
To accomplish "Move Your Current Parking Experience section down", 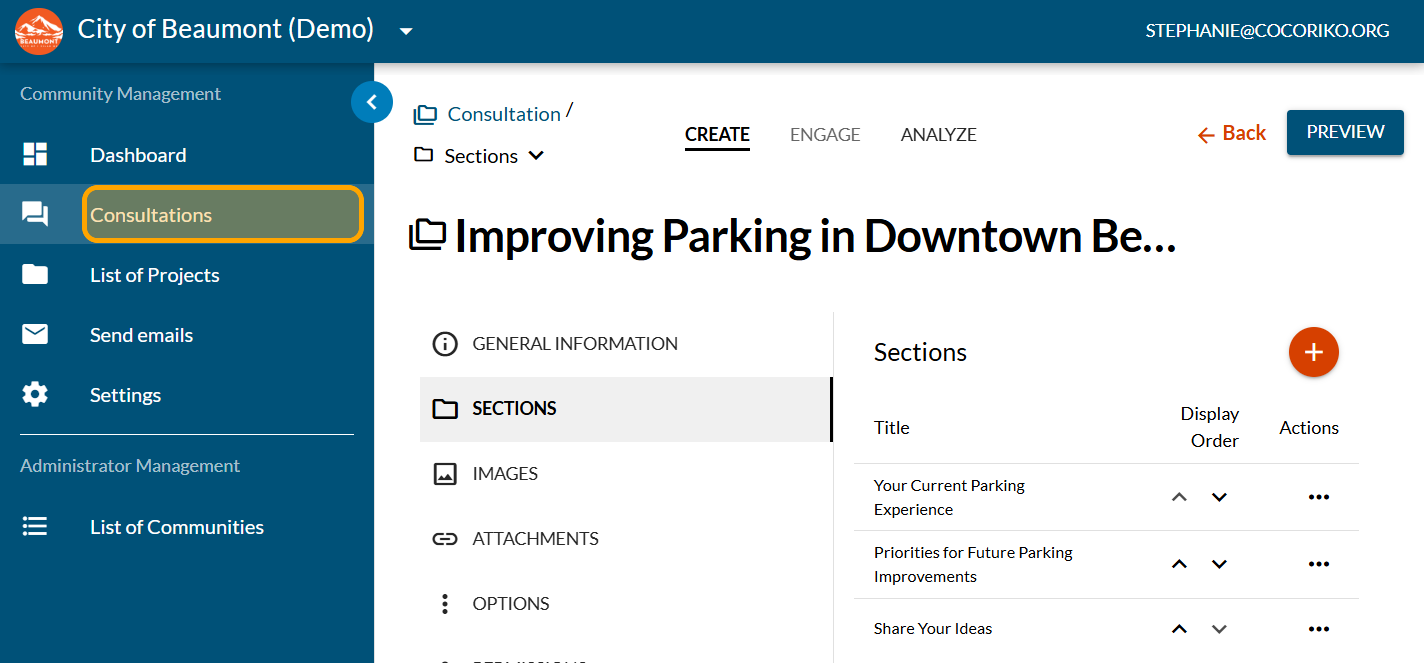I will click(1219, 497).
